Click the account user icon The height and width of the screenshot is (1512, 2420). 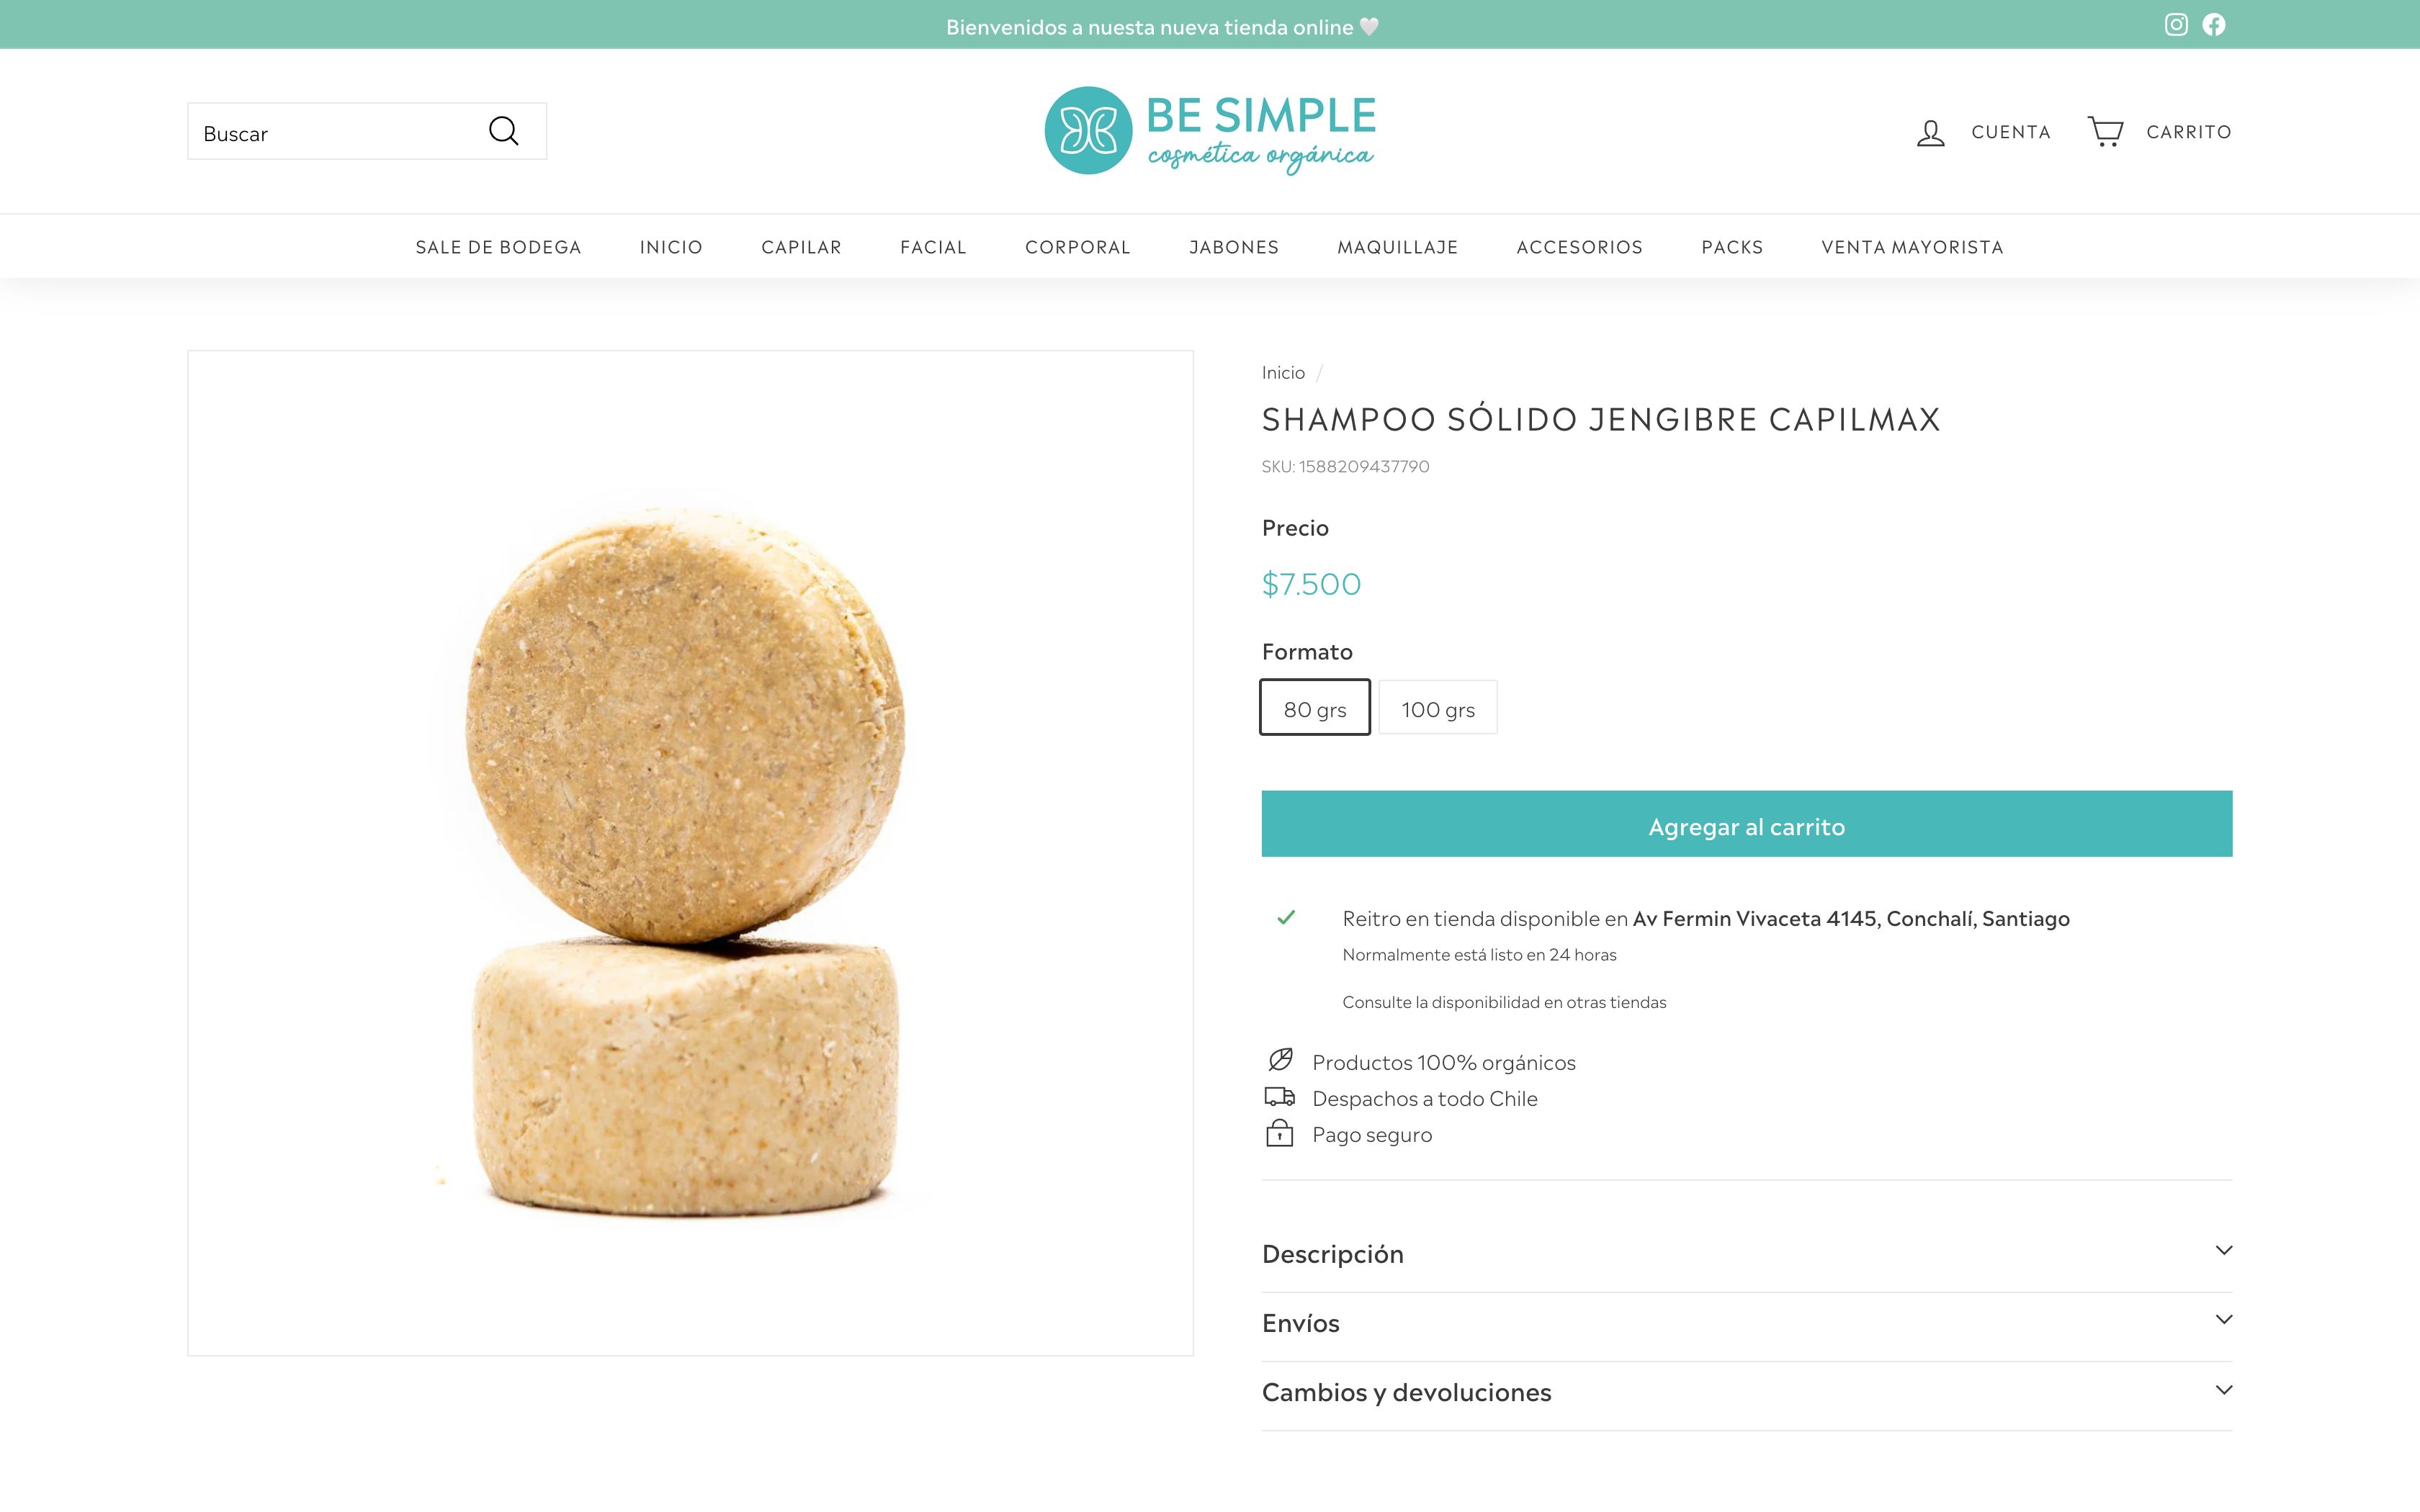coord(1931,132)
